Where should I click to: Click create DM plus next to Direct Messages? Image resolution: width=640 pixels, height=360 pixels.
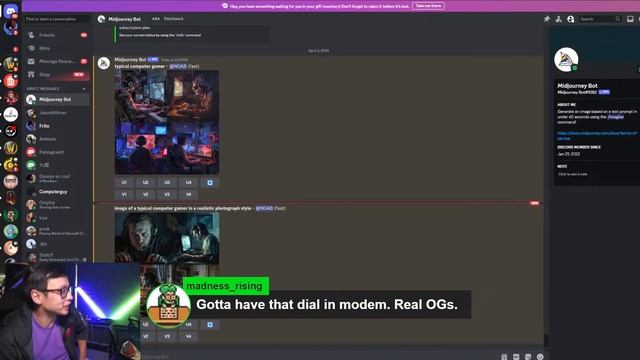pos(84,89)
